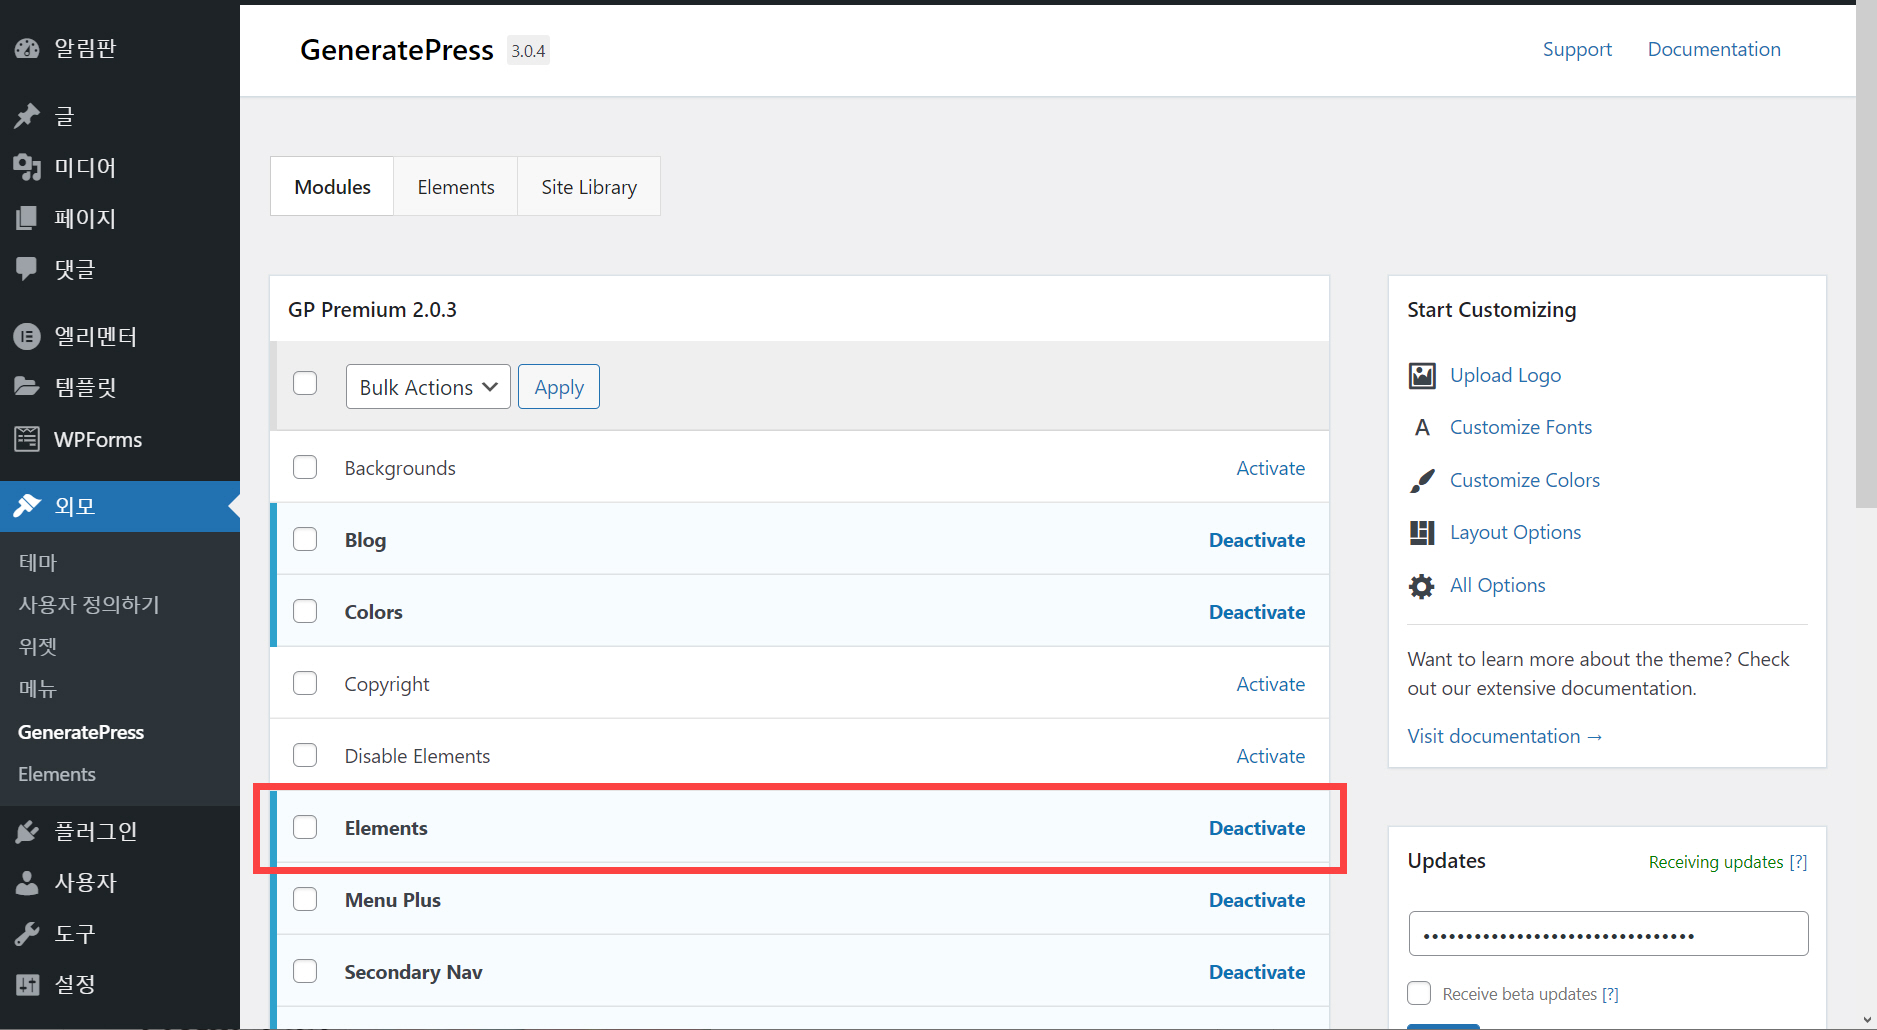Enable Receive beta updates checkbox
The image size is (1877, 1030).
[1419, 993]
